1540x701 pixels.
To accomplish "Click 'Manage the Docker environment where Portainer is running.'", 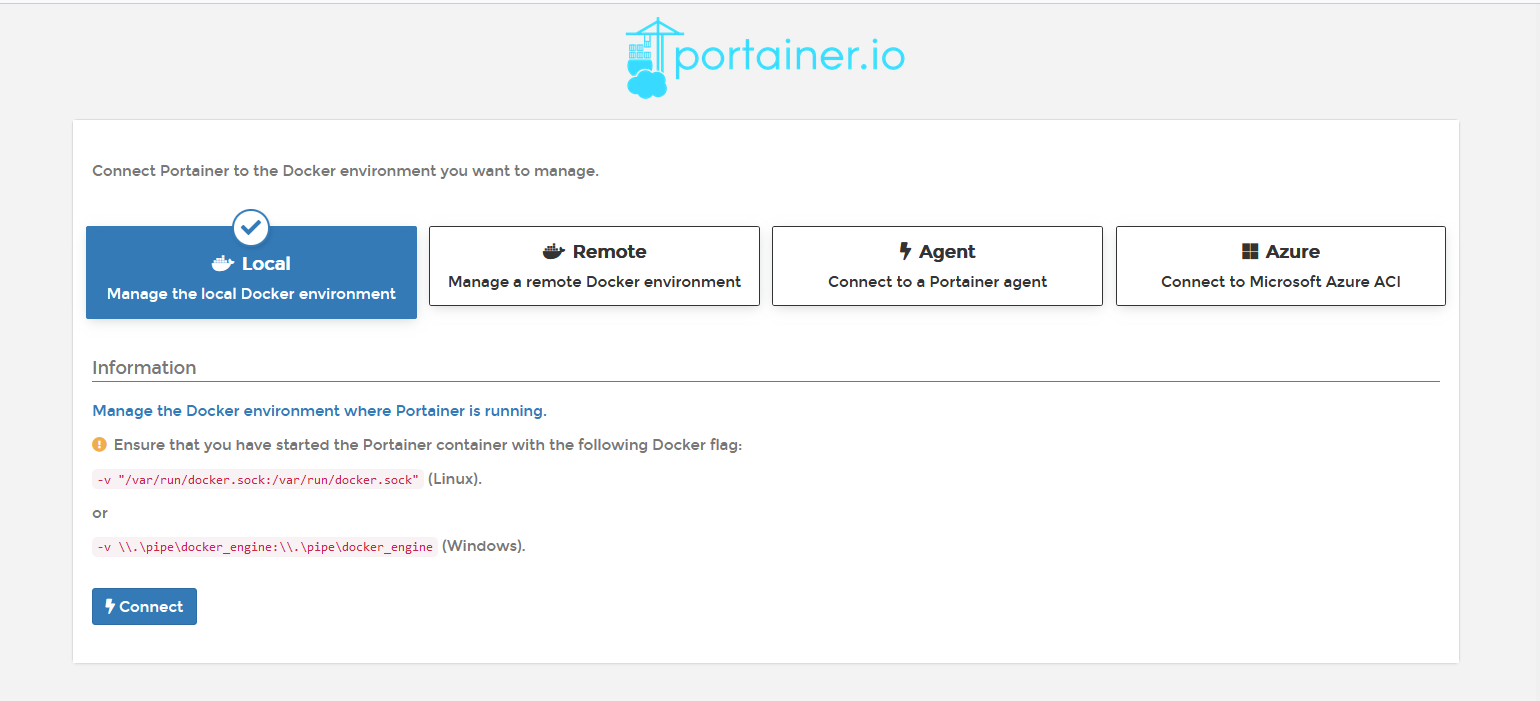I will (x=319, y=411).
